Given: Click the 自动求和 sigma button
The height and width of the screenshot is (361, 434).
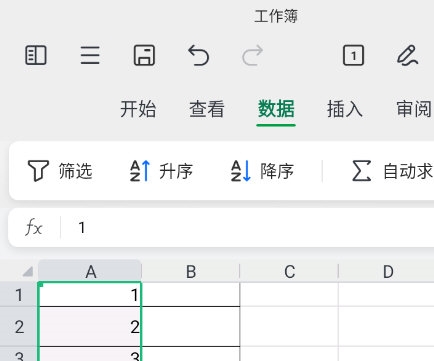Looking at the screenshot, I should pyautogui.click(x=393, y=171).
